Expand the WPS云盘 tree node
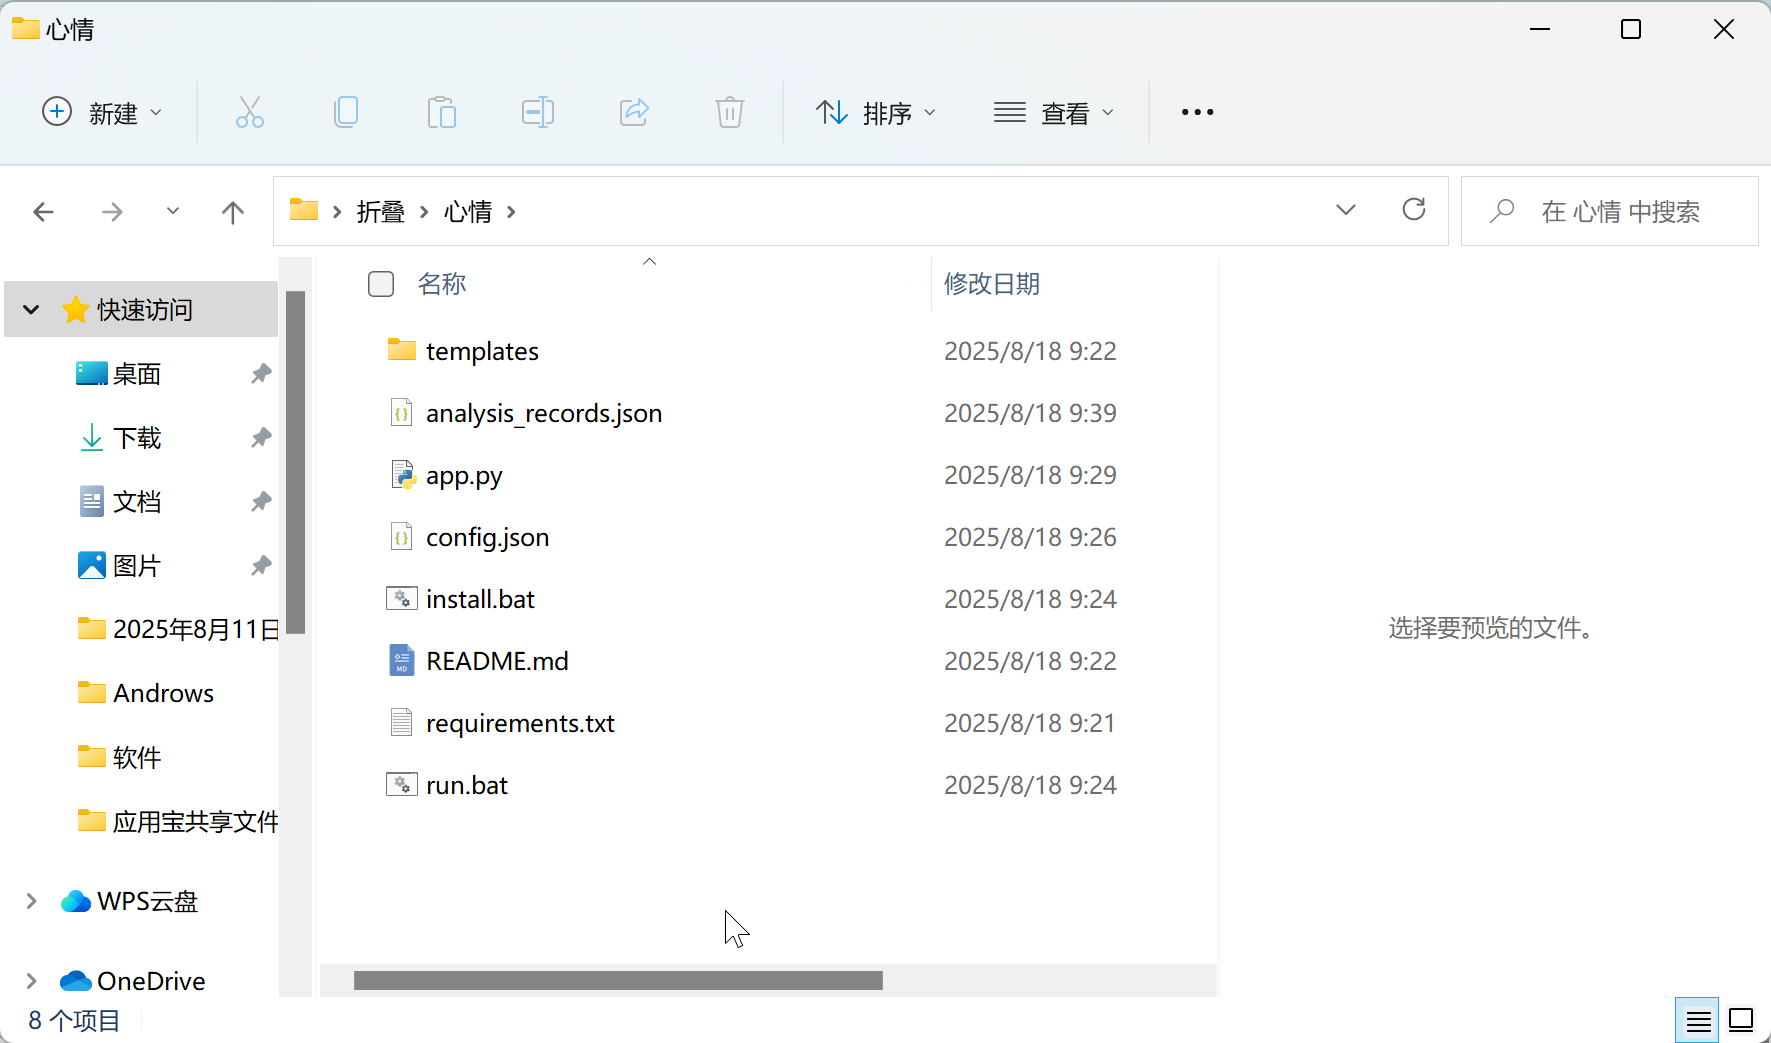This screenshot has width=1771, height=1043. click(31, 901)
